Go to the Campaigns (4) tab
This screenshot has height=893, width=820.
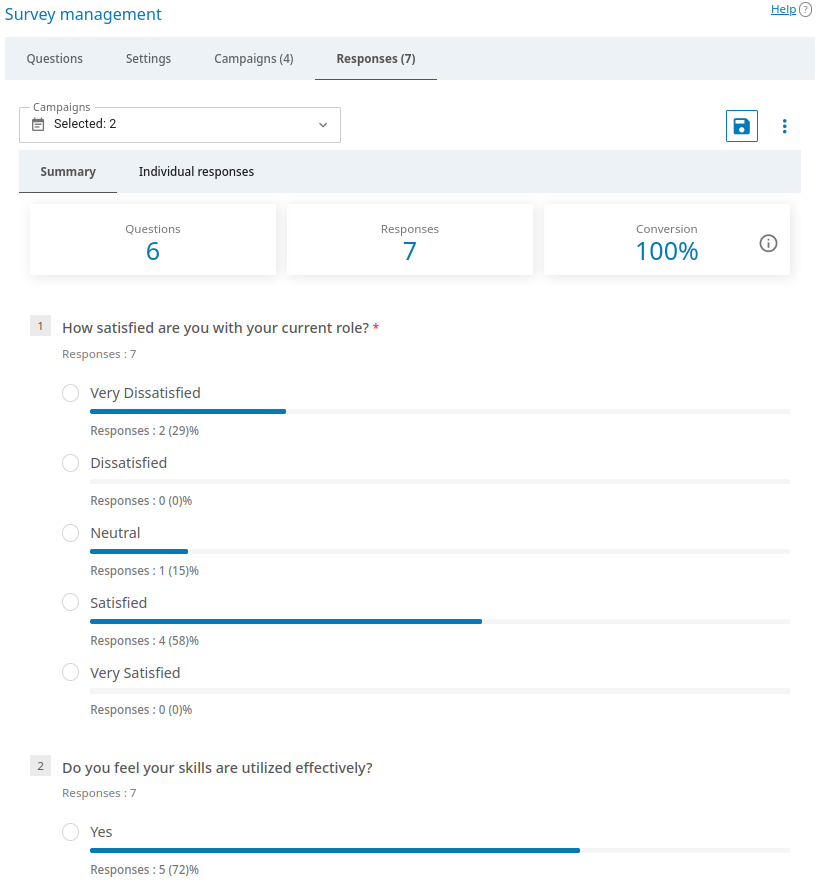point(254,59)
